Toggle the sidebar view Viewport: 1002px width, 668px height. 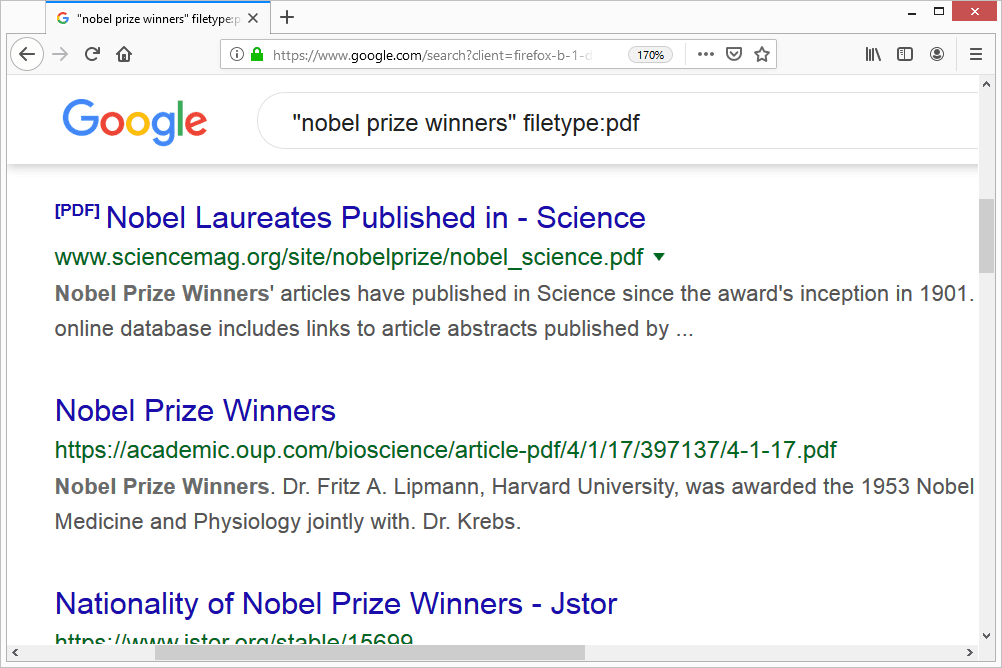point(905,55)
